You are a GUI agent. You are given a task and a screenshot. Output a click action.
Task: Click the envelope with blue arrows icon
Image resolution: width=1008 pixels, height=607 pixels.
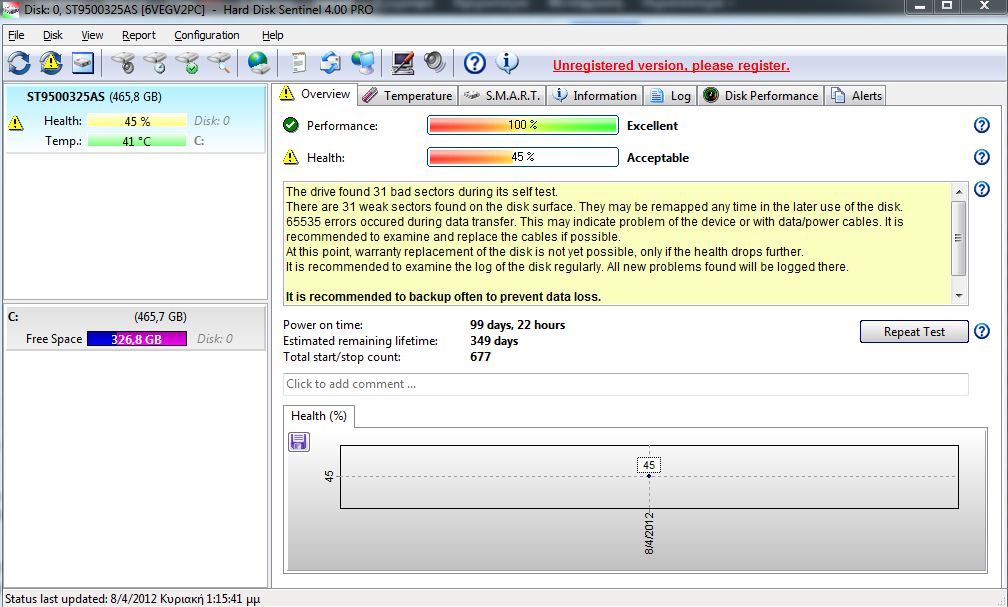click(x=330, y=63)
